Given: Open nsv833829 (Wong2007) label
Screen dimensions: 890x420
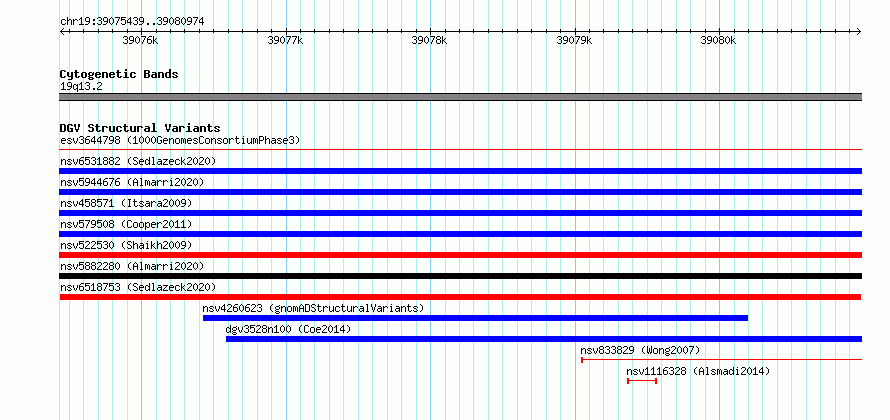Looking at the screenshot, I should (x=640, y=350).
